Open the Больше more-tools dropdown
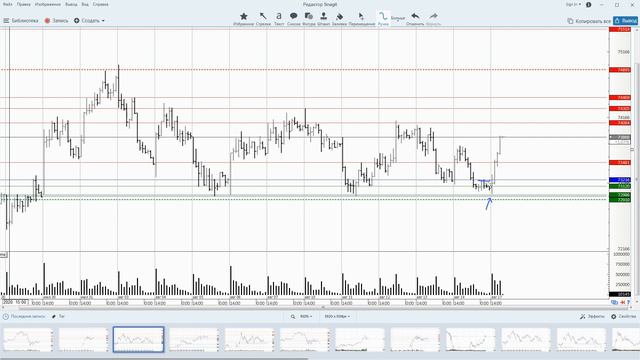This screenshot has width=640, height=360. (398, 18)
